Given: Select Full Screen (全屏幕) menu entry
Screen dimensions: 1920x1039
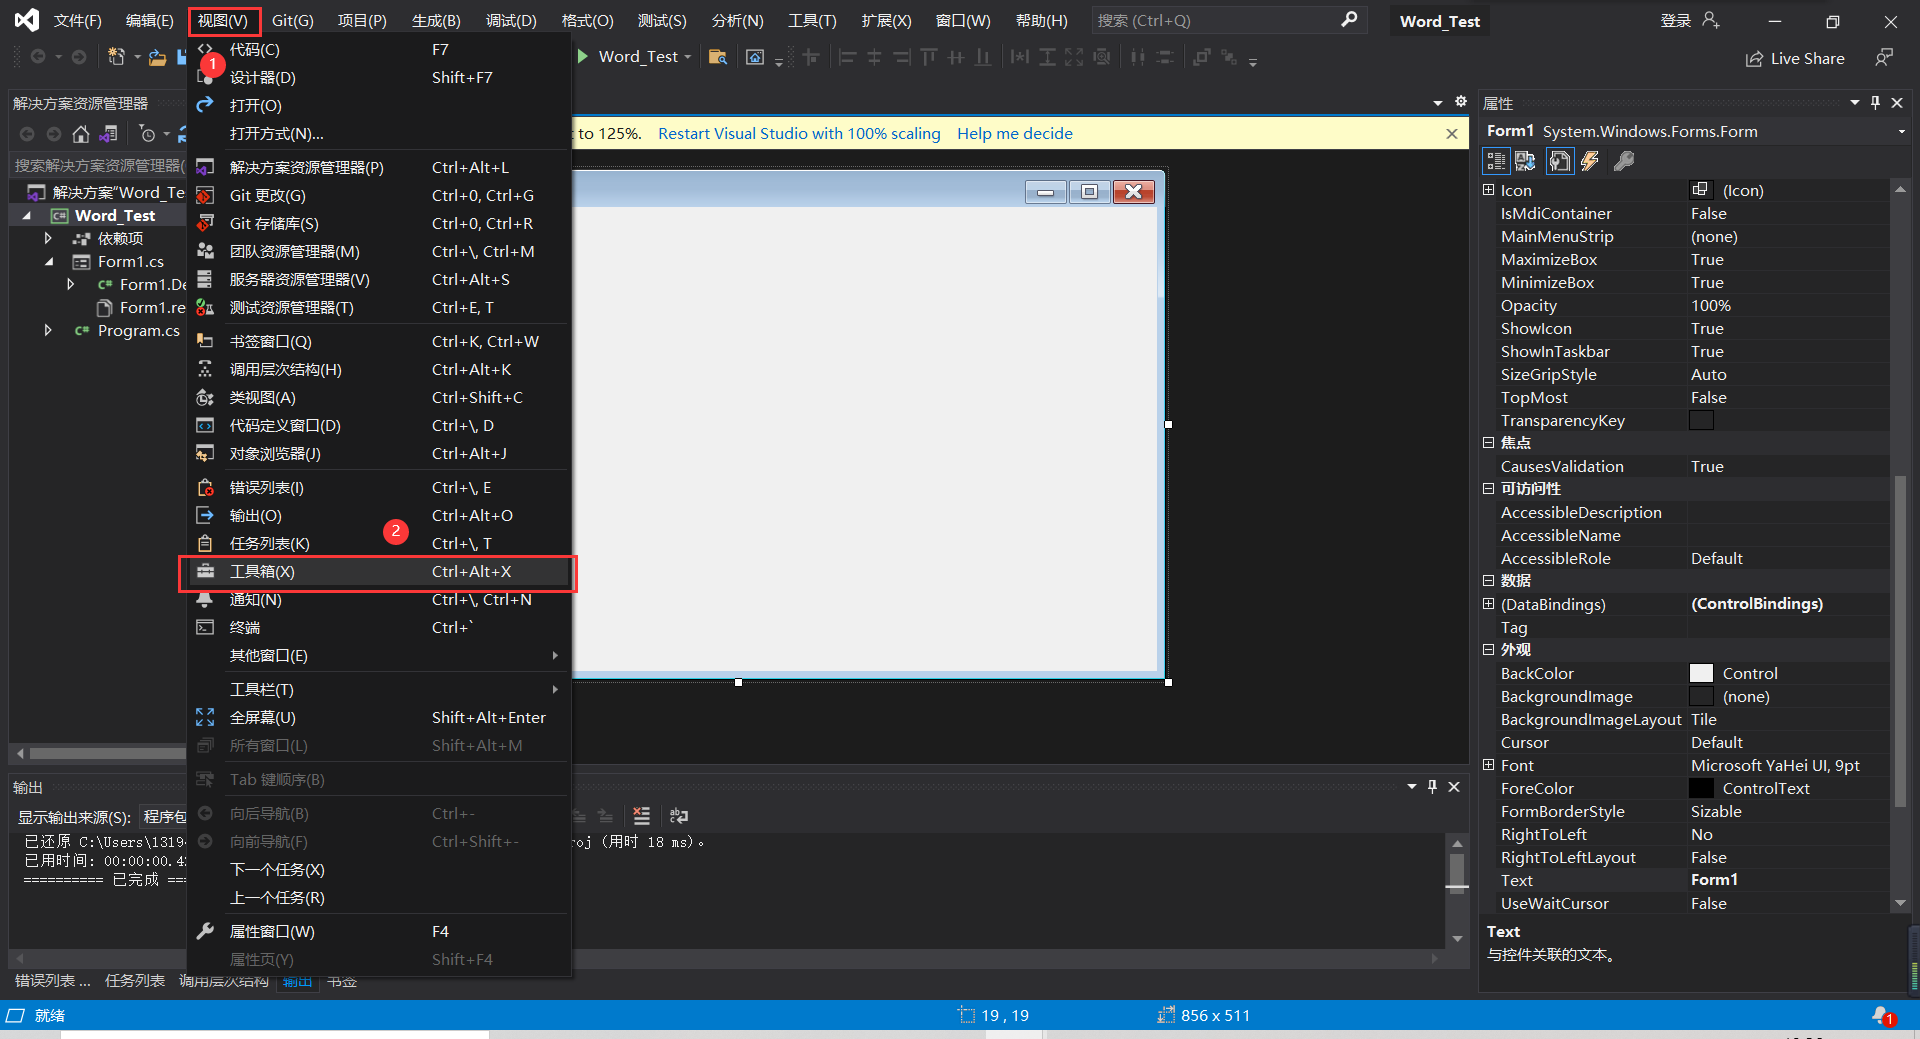Looking at the screenshot, I should coord(378,718).
